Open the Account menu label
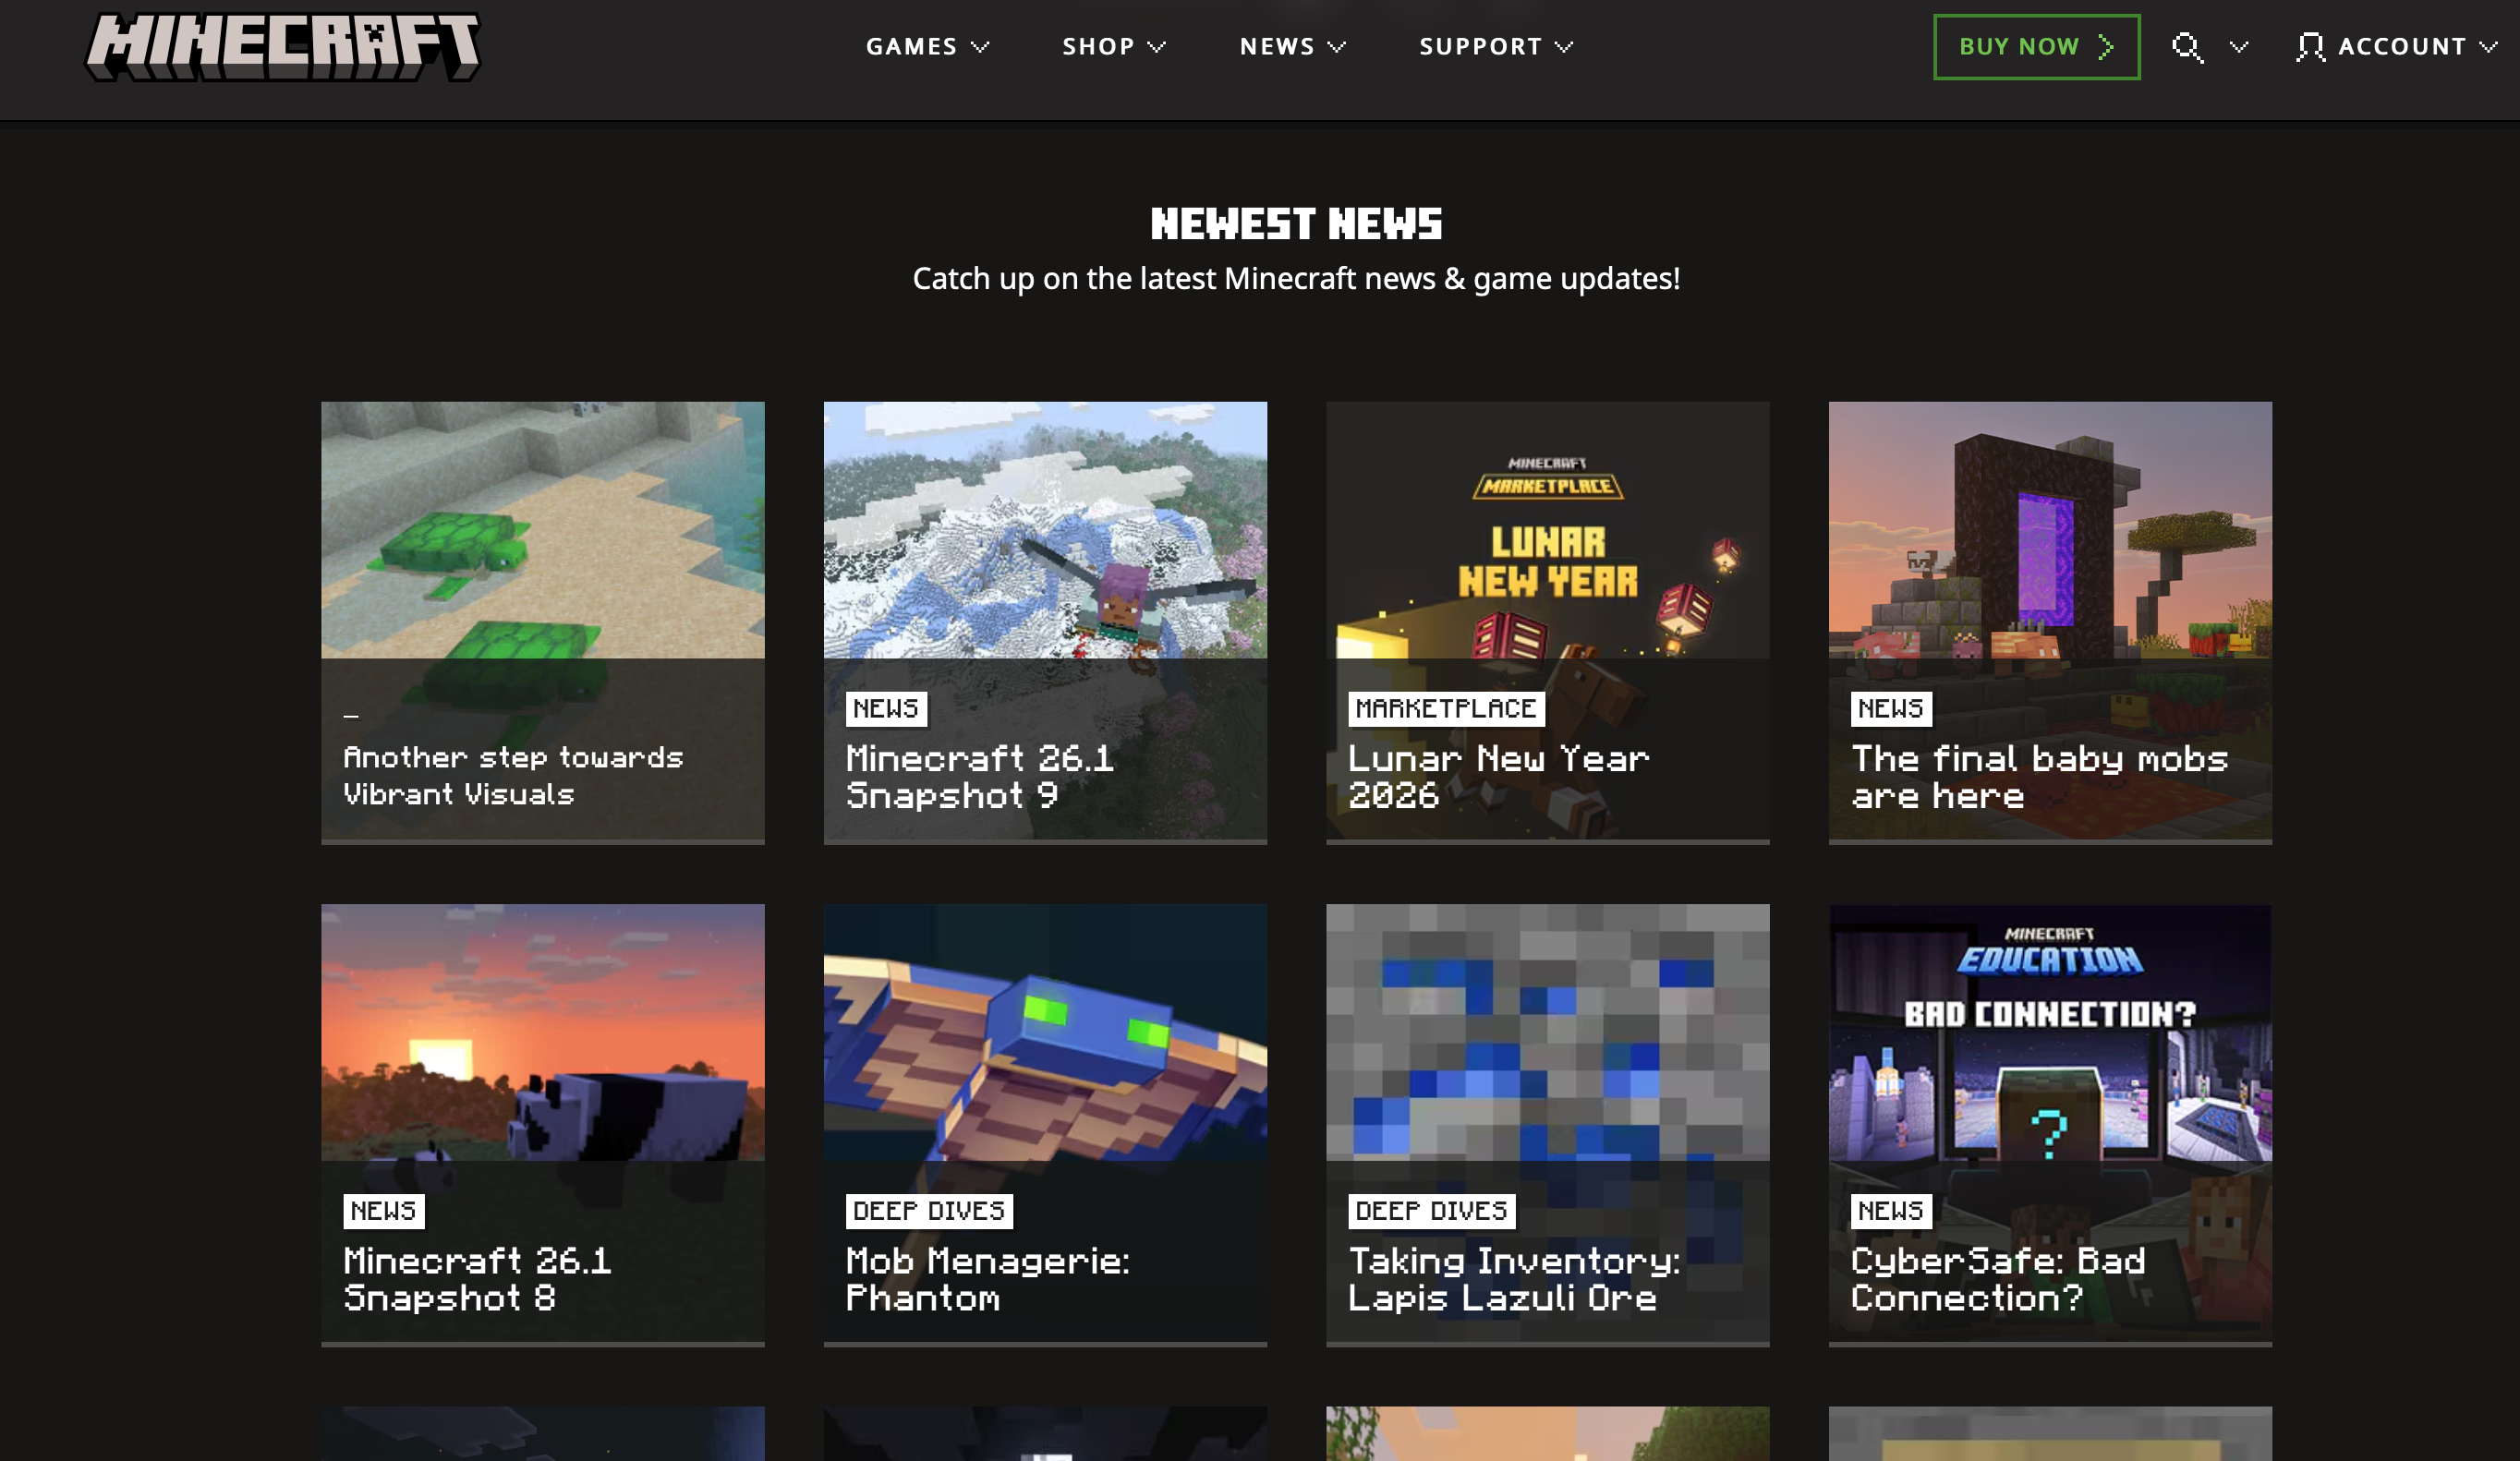Image resolution: width=2520 pixels, height=1461 pixels. tap(2401, 47)
